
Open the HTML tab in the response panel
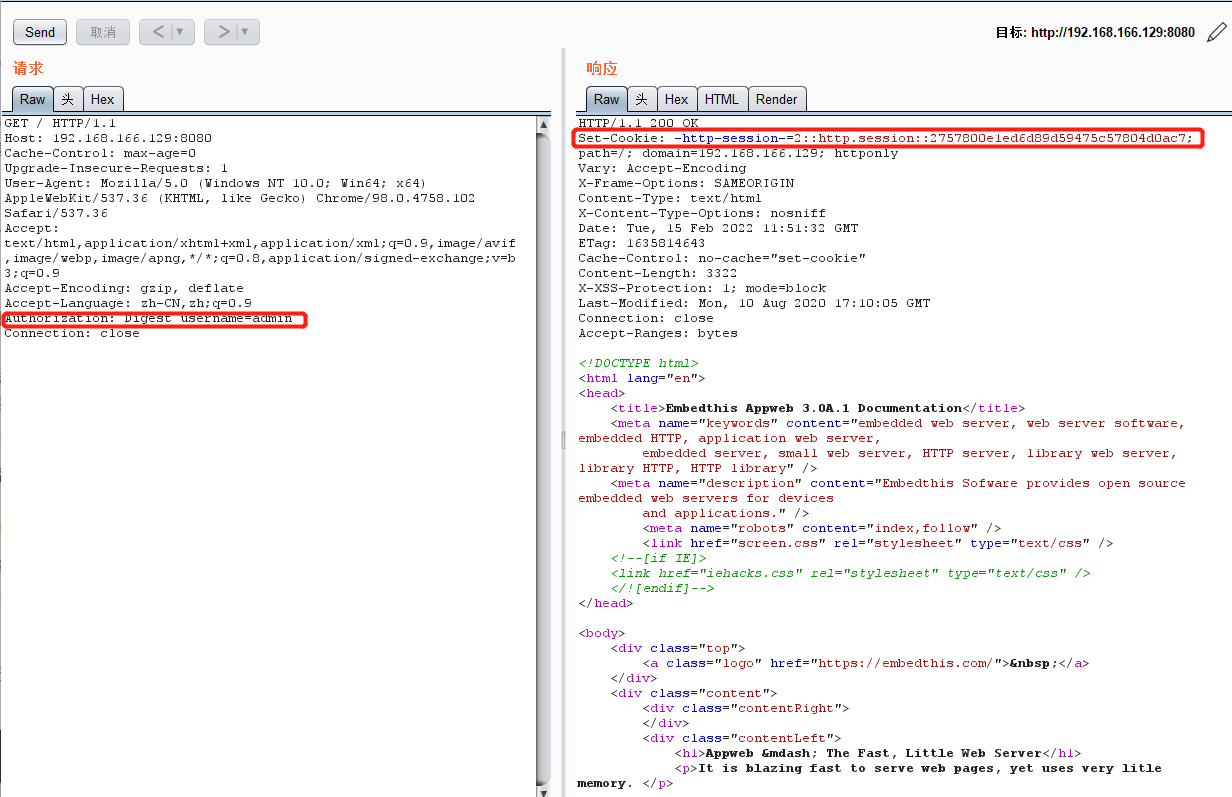pos(722,99)
